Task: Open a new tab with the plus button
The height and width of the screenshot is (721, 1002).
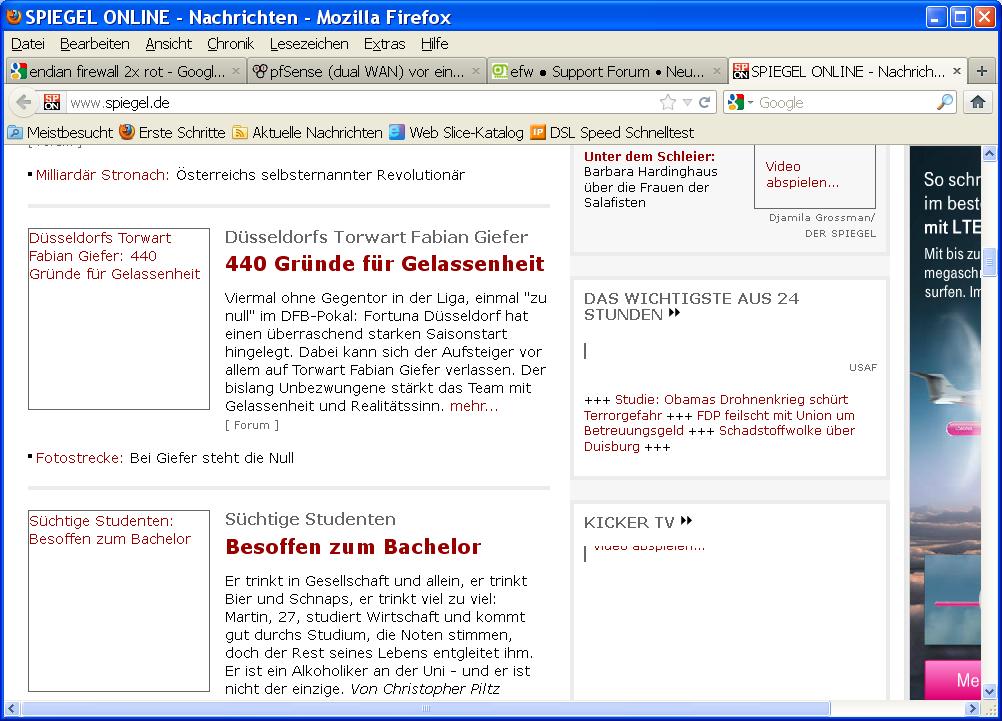Action: 982,71
